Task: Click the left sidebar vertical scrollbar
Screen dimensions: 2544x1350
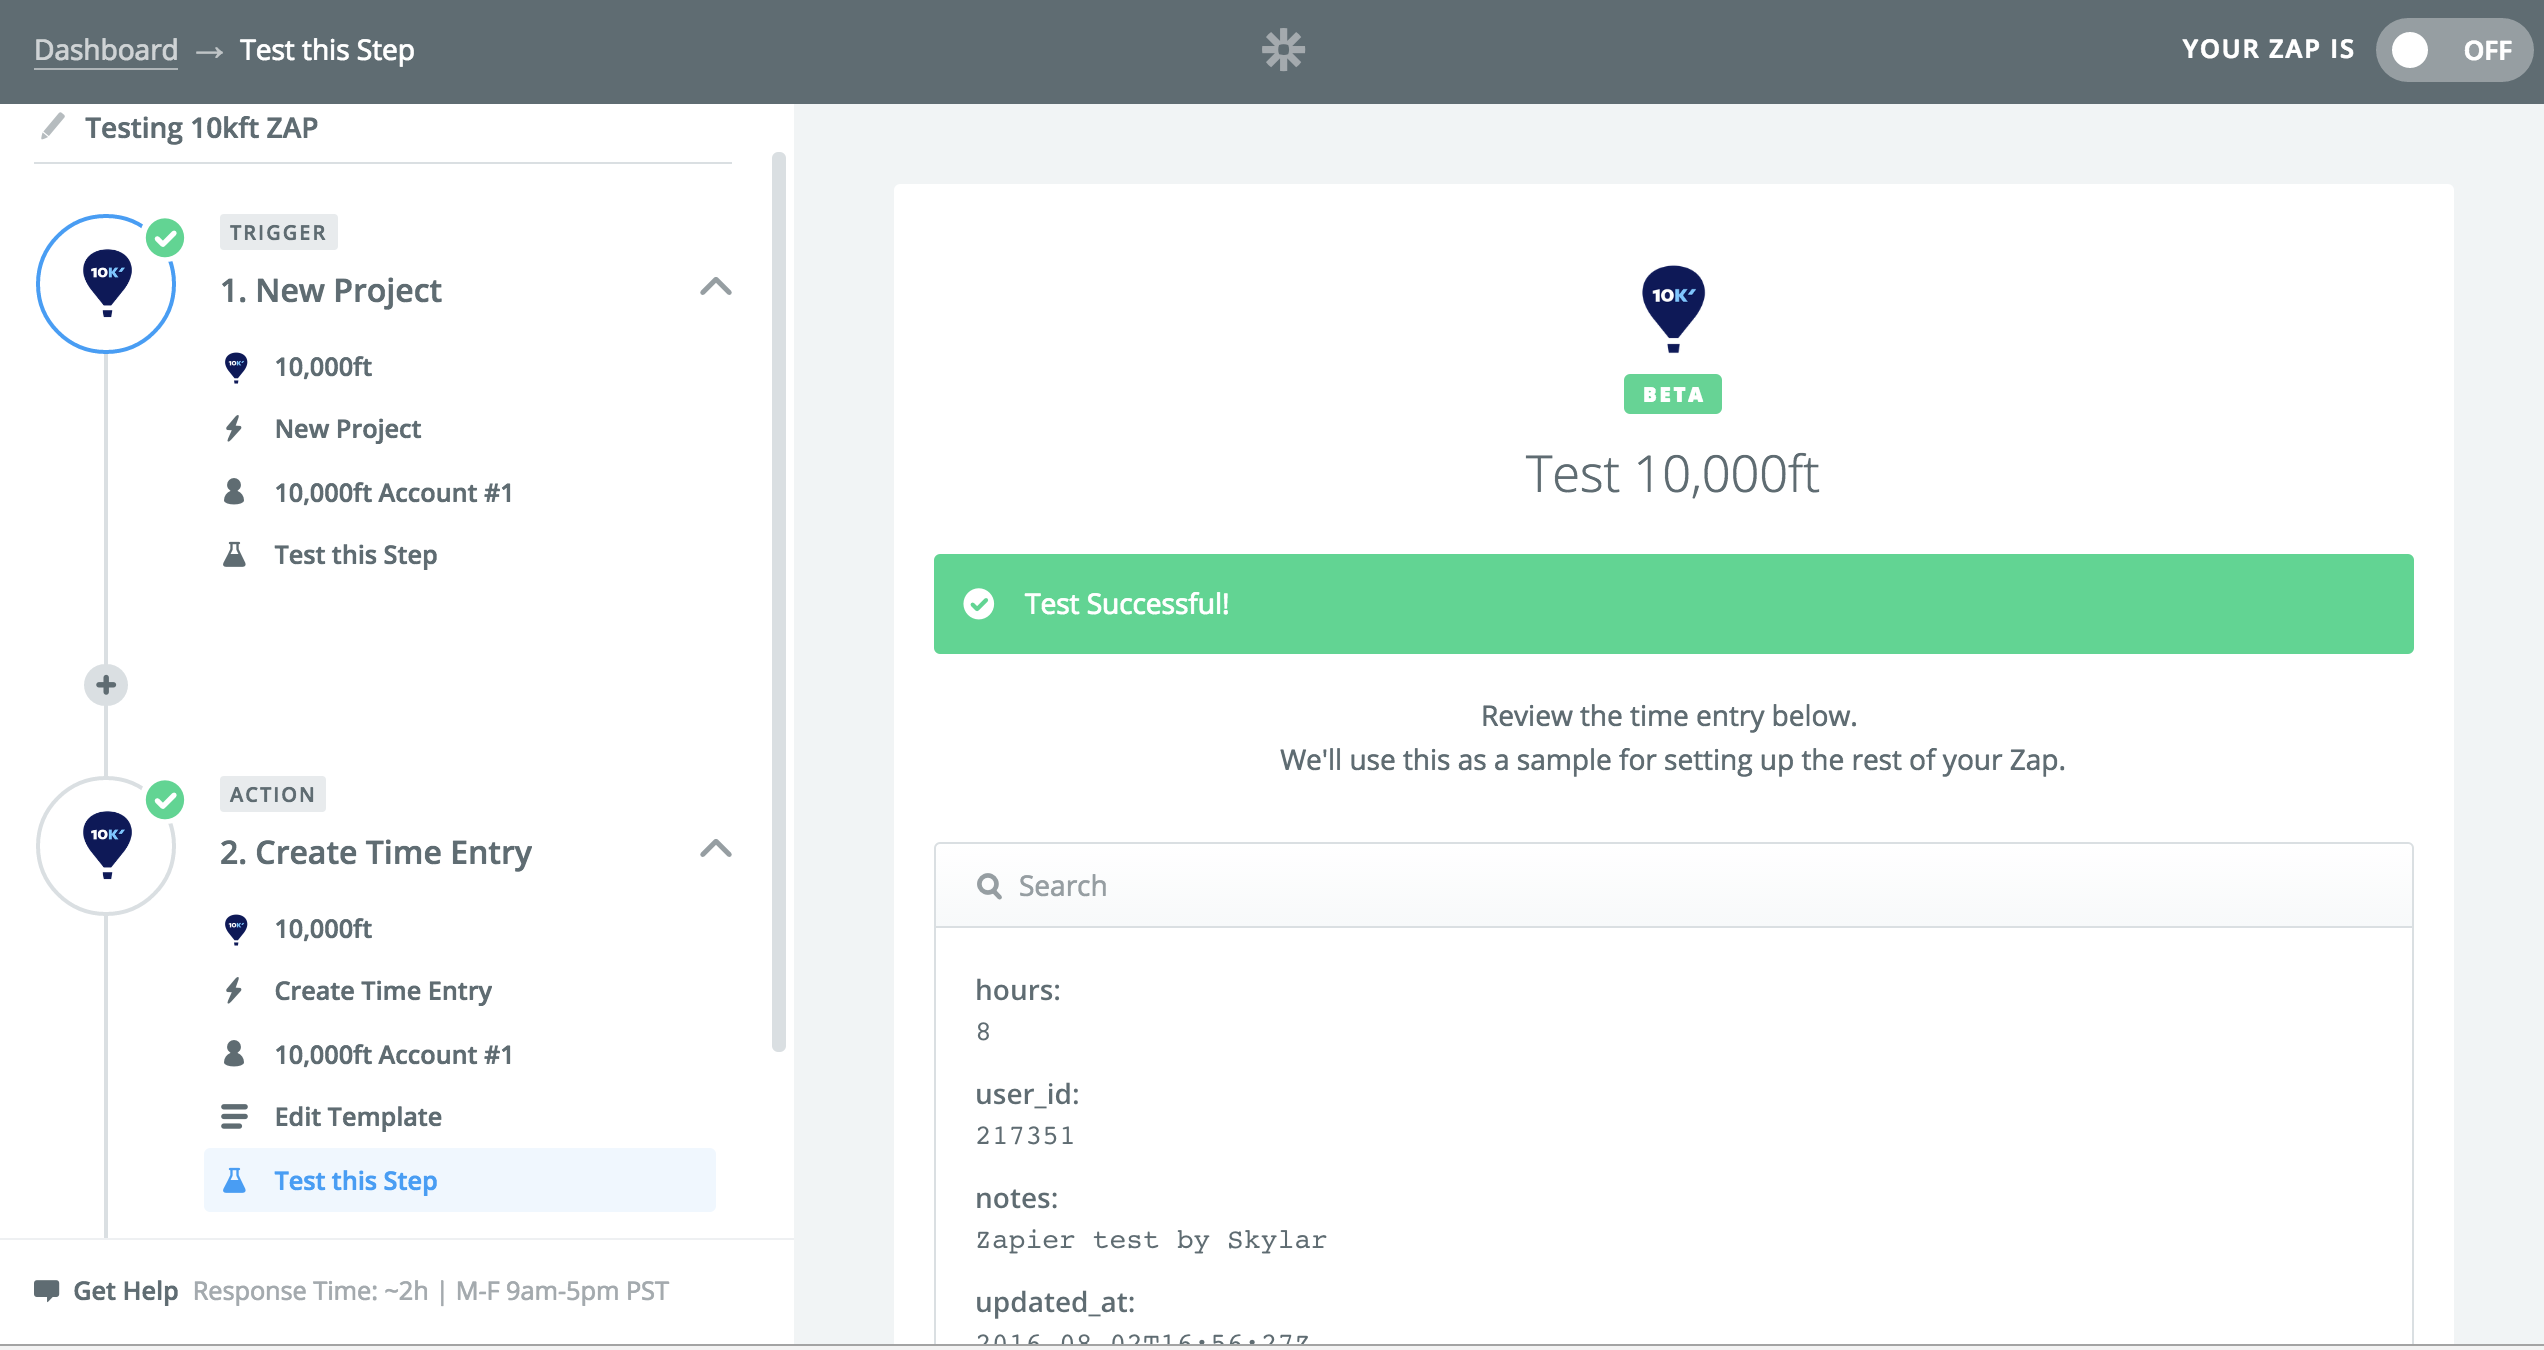Action: coord(779,602)
